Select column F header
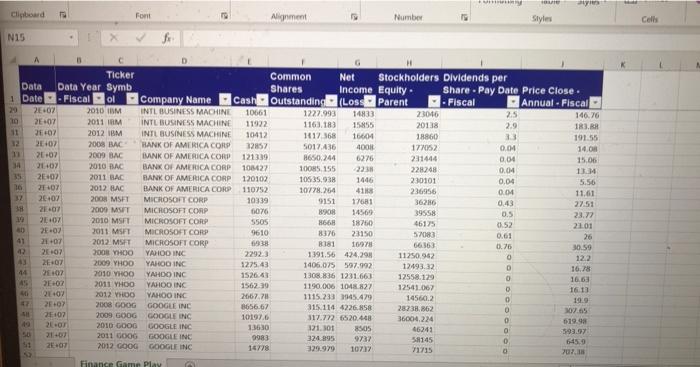The image size is (700, 367). tap(303, 63)
